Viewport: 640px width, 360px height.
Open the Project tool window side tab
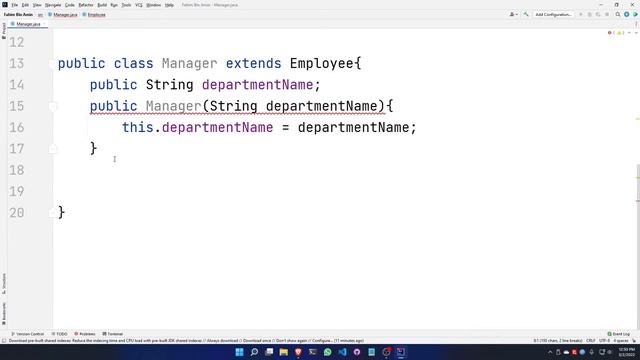(x=4, y=31)
